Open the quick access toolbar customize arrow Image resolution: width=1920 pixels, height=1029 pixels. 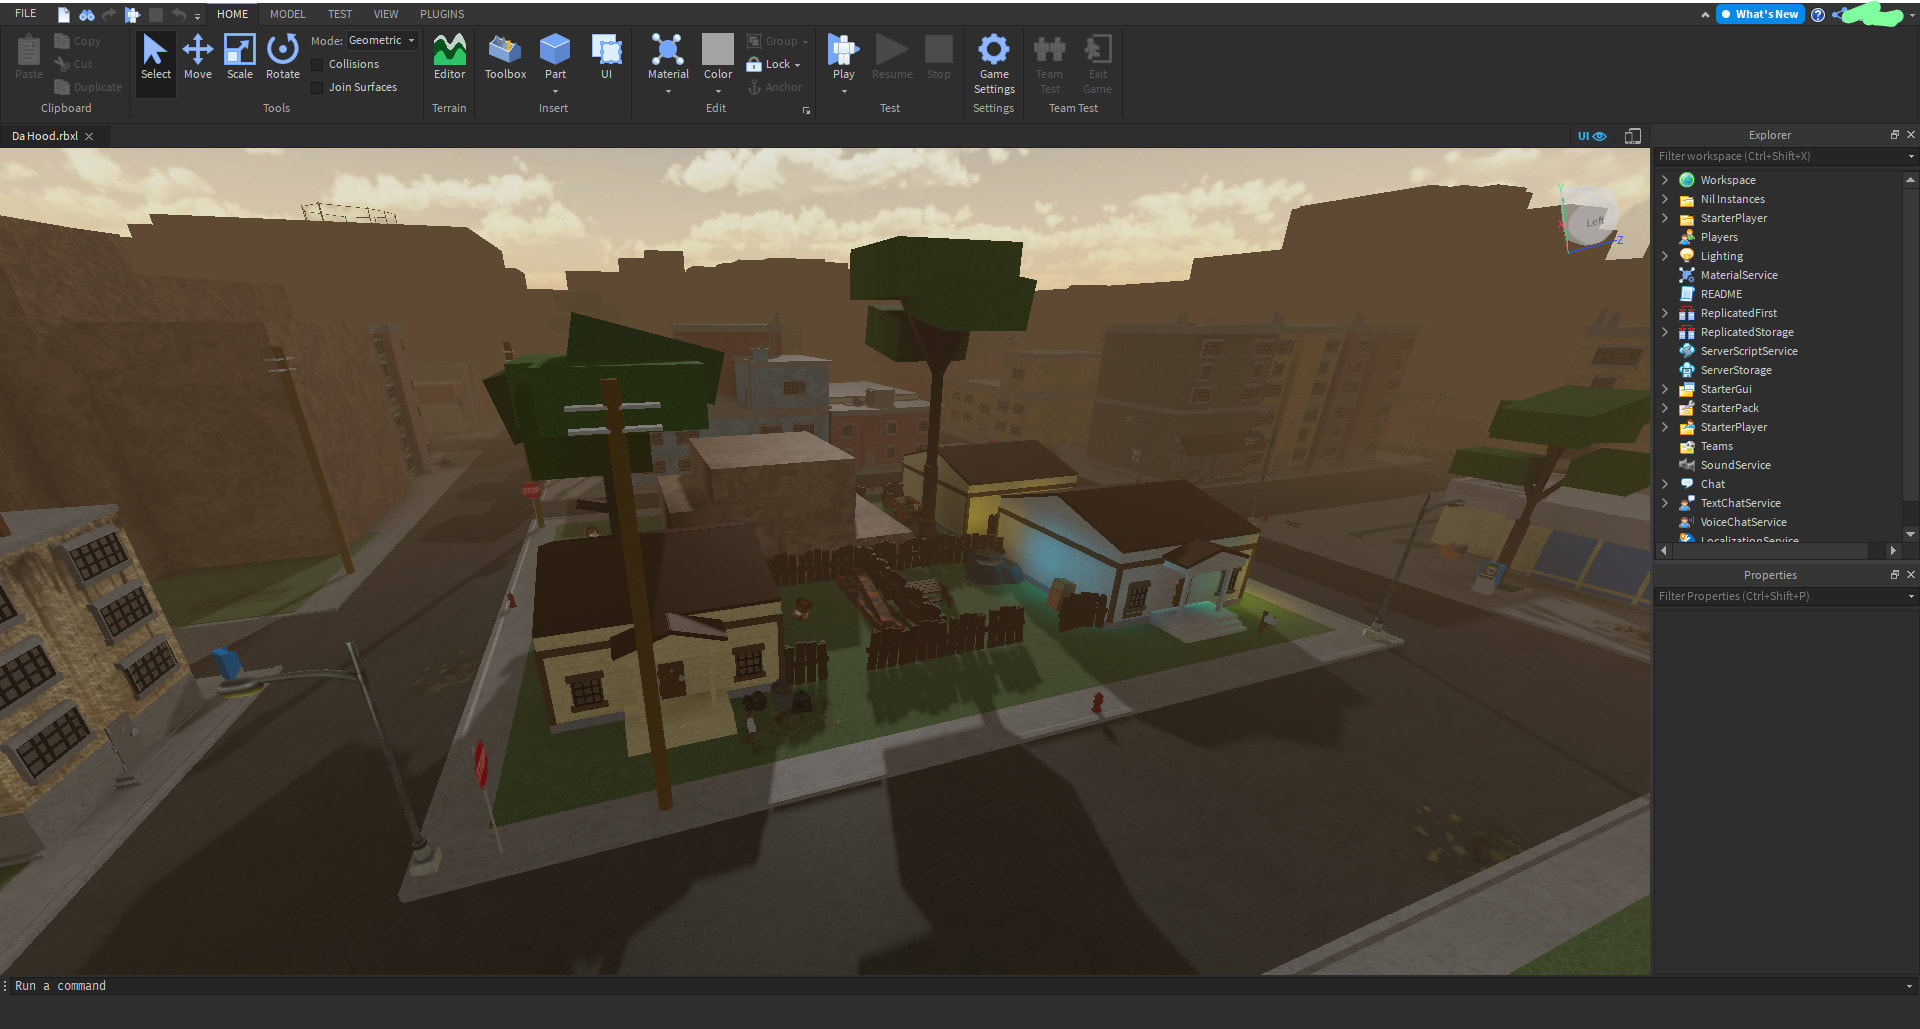pos(197,16)
